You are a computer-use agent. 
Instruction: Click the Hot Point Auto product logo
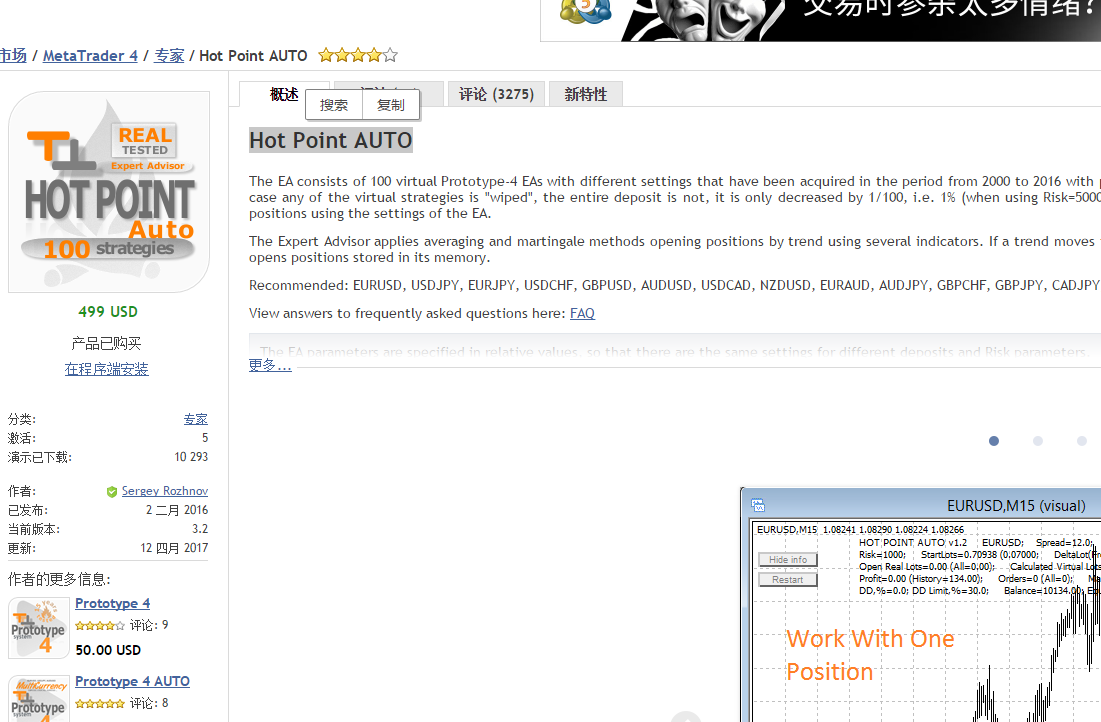109,192
